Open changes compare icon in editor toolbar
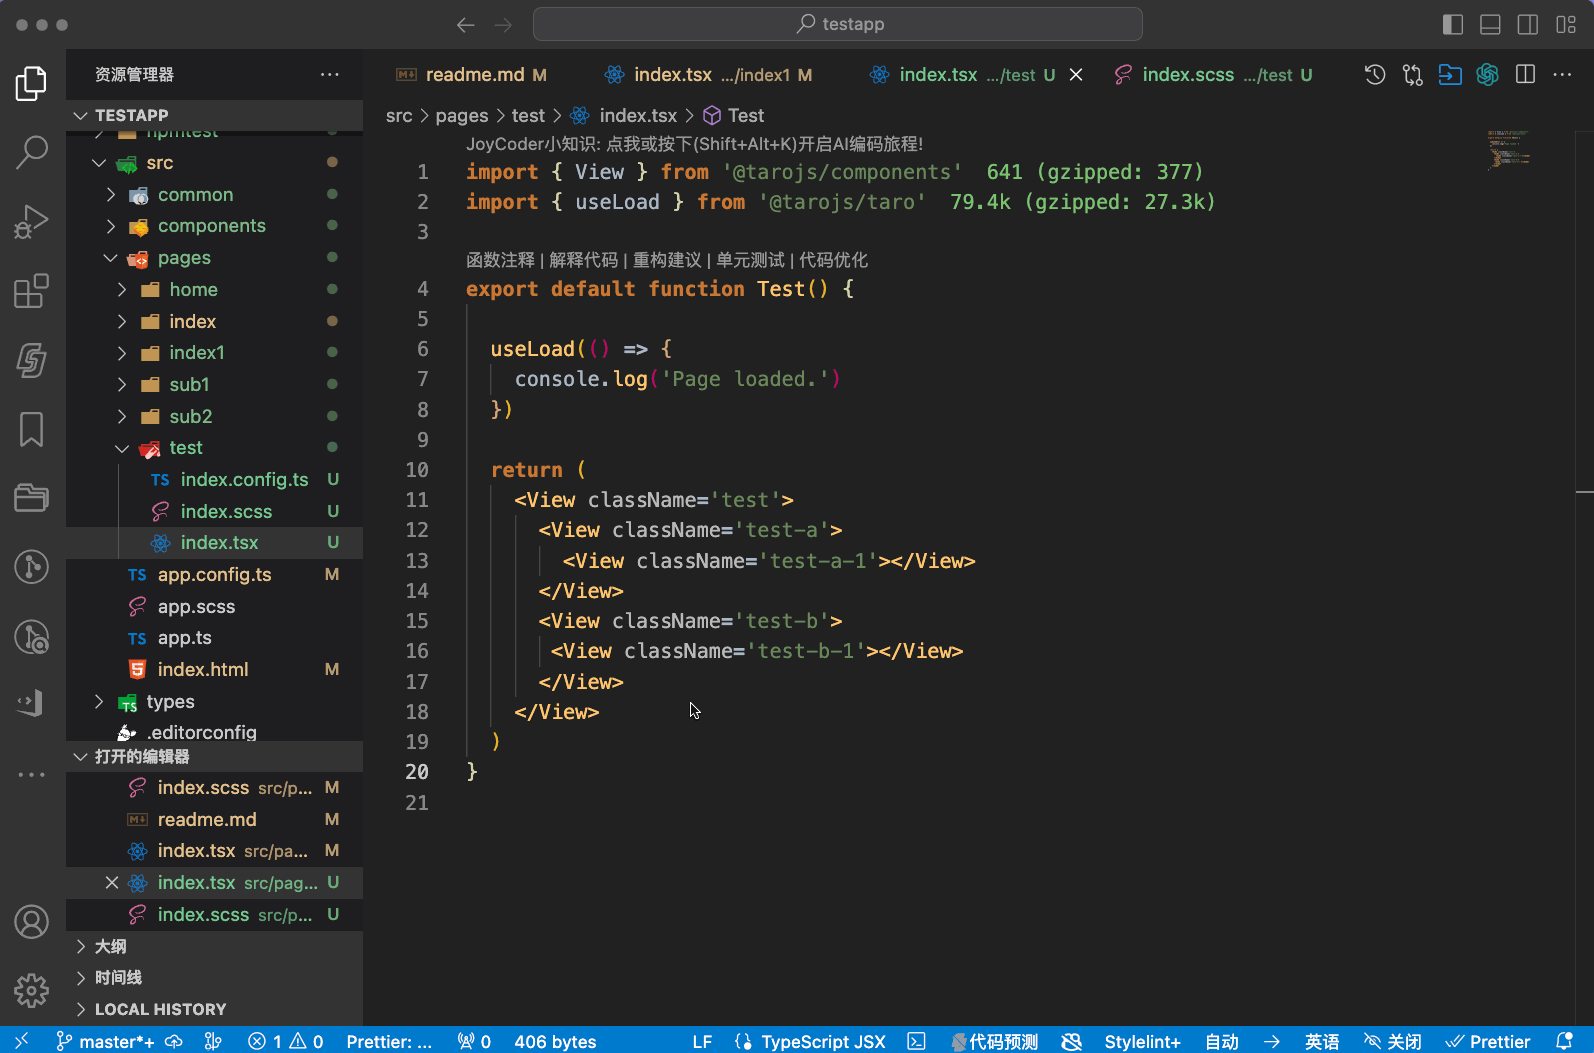The height and width of the screenshot is (1053, 1594). (x=1412, y=75)
